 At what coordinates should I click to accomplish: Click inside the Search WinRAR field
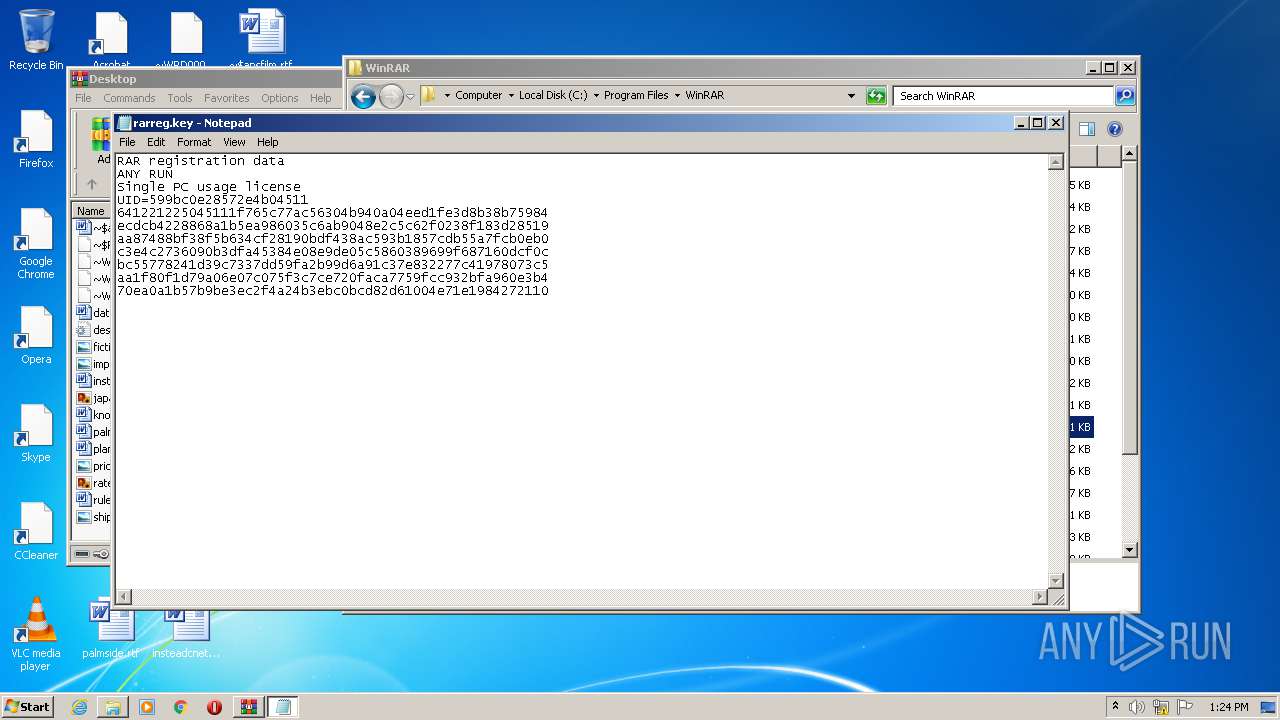point(1003,96)
